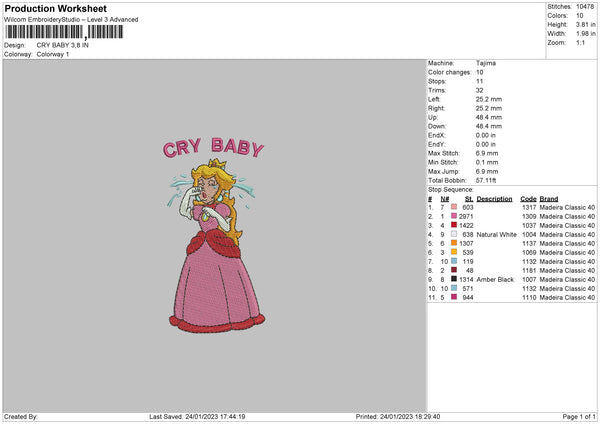Click the Trims value 32
This screenshot has height=424, width=600.
point(479,90)
